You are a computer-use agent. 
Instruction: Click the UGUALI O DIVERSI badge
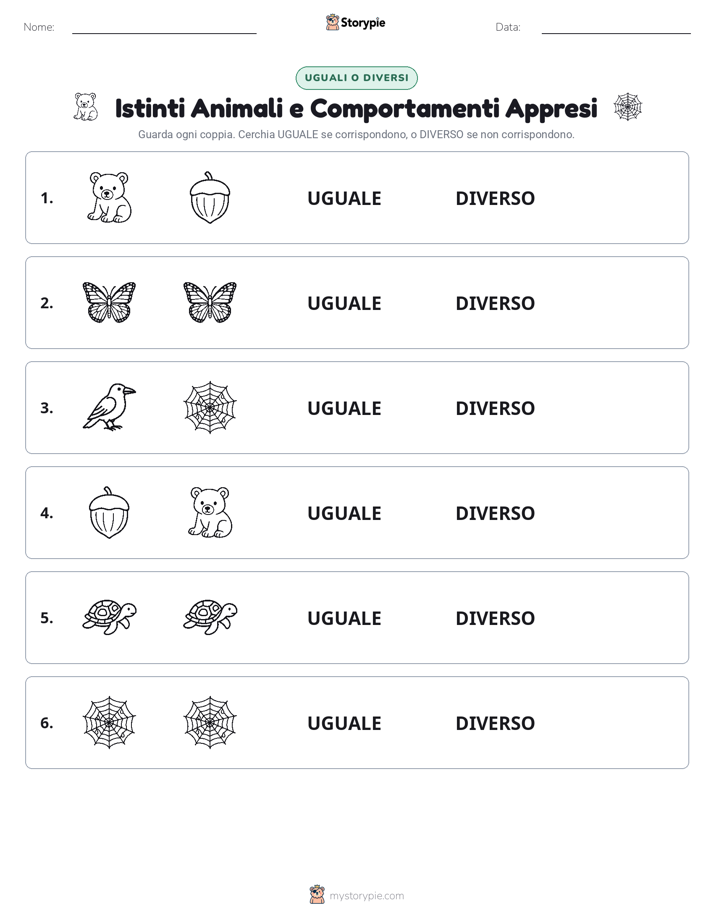coord(356,78)
